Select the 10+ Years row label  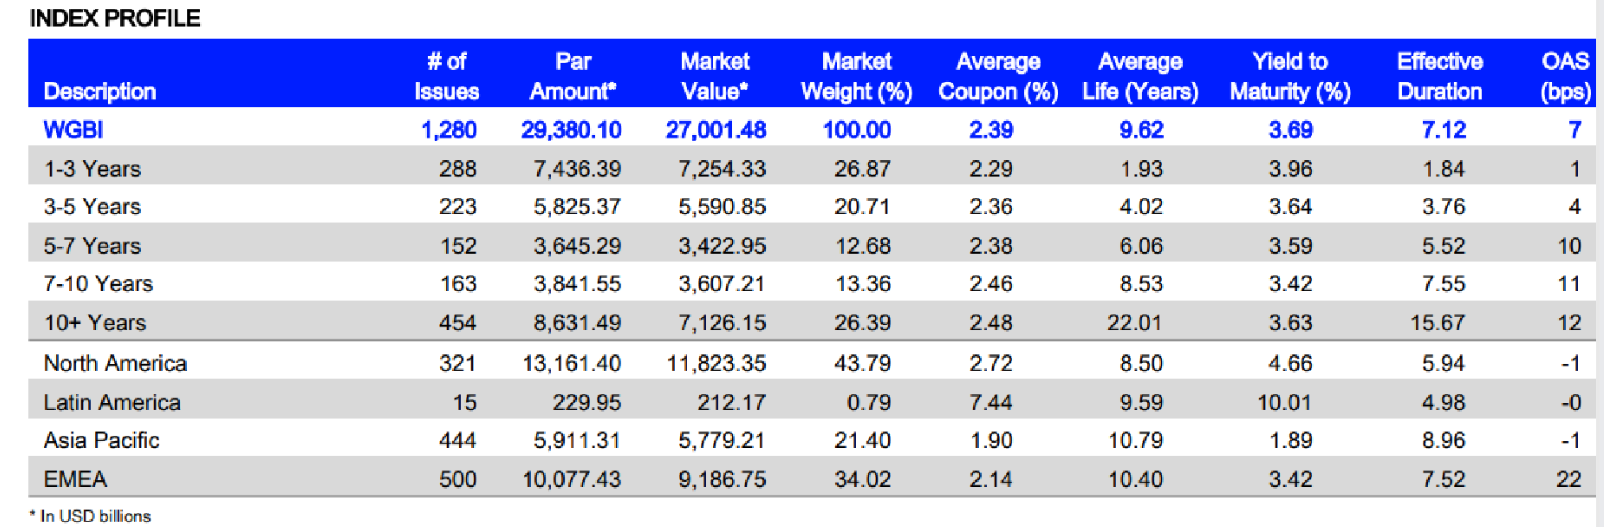tap(95, 323)
